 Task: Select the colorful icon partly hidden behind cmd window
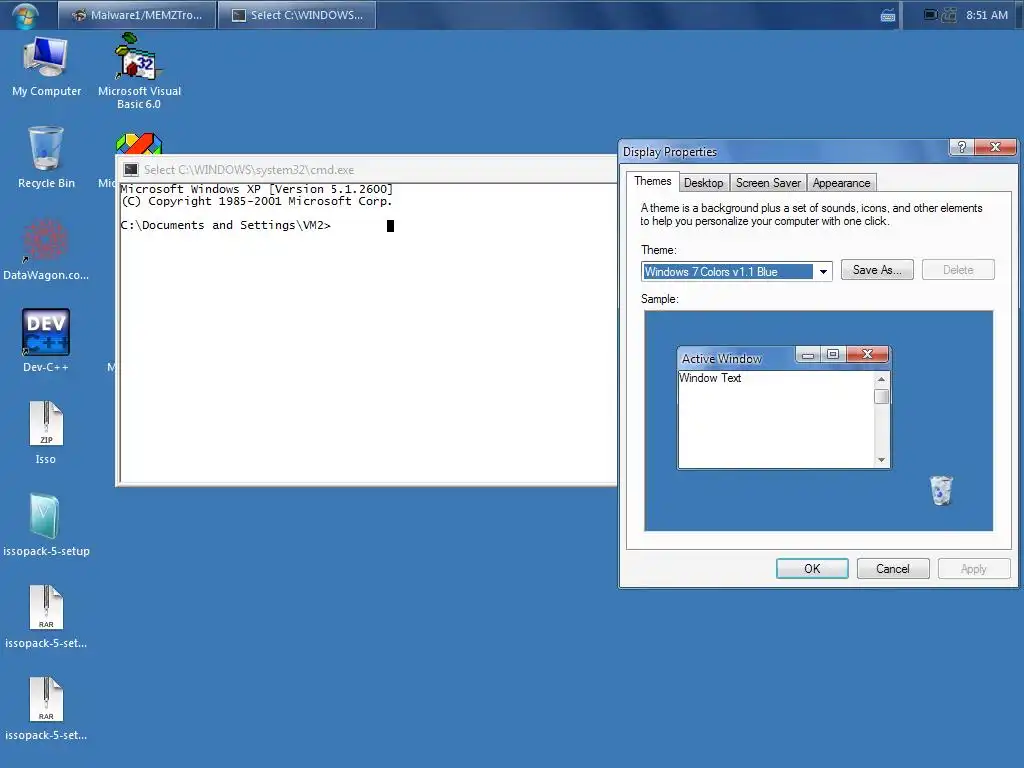click(139, 144)
